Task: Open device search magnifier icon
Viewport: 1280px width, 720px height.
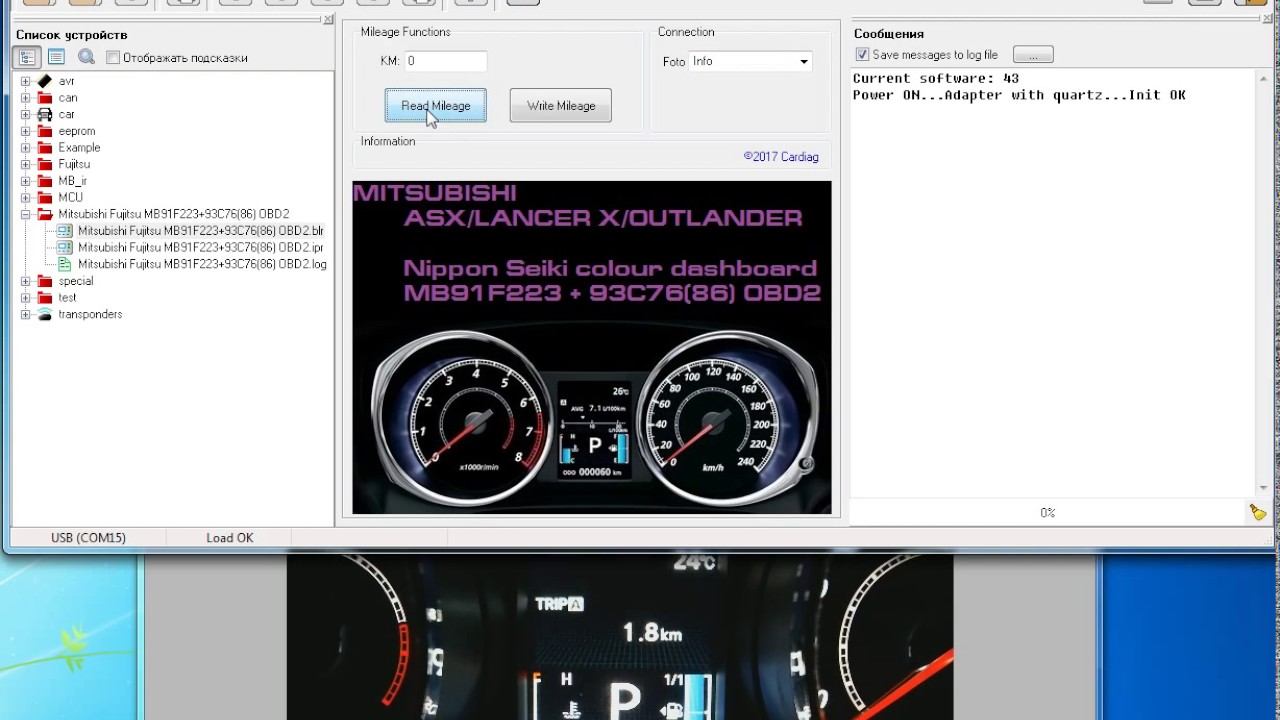Action: 87,57
